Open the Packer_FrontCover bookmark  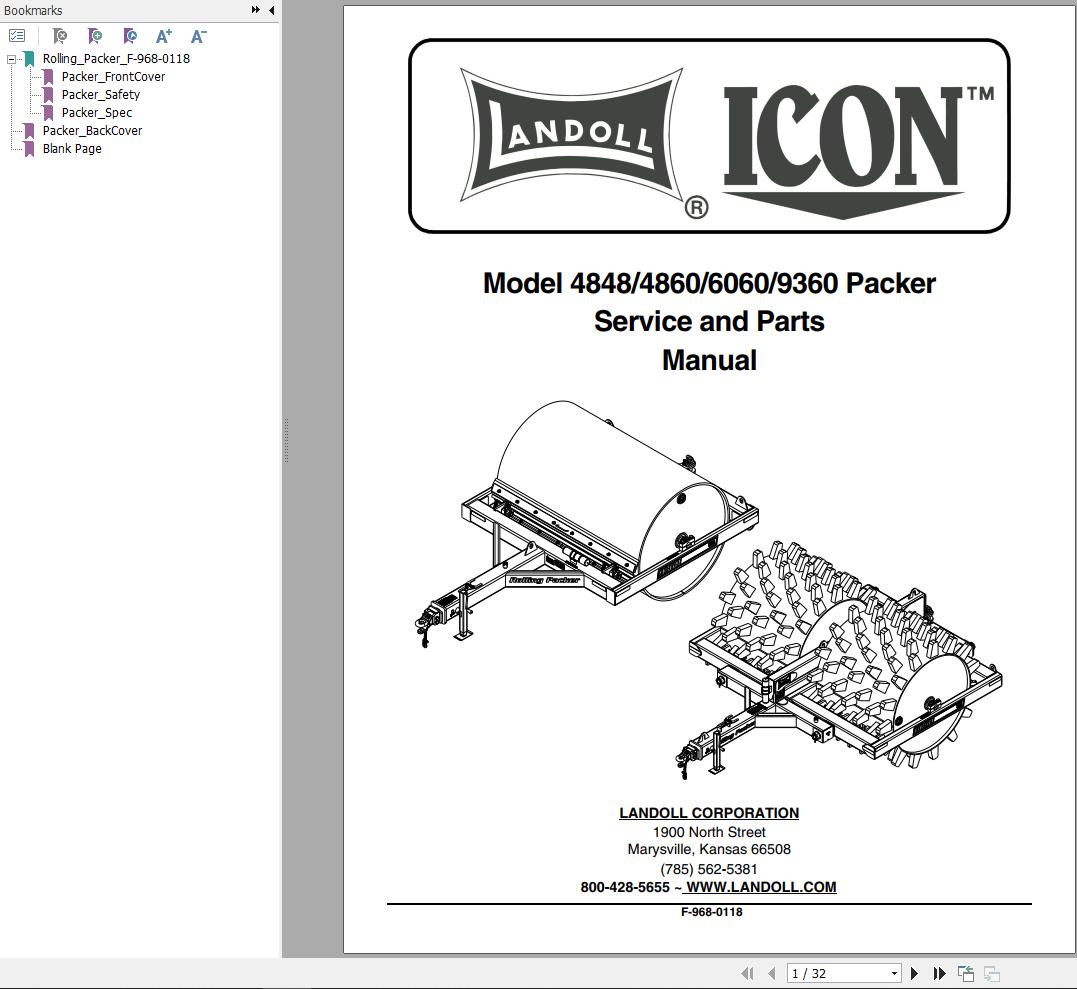113,76
